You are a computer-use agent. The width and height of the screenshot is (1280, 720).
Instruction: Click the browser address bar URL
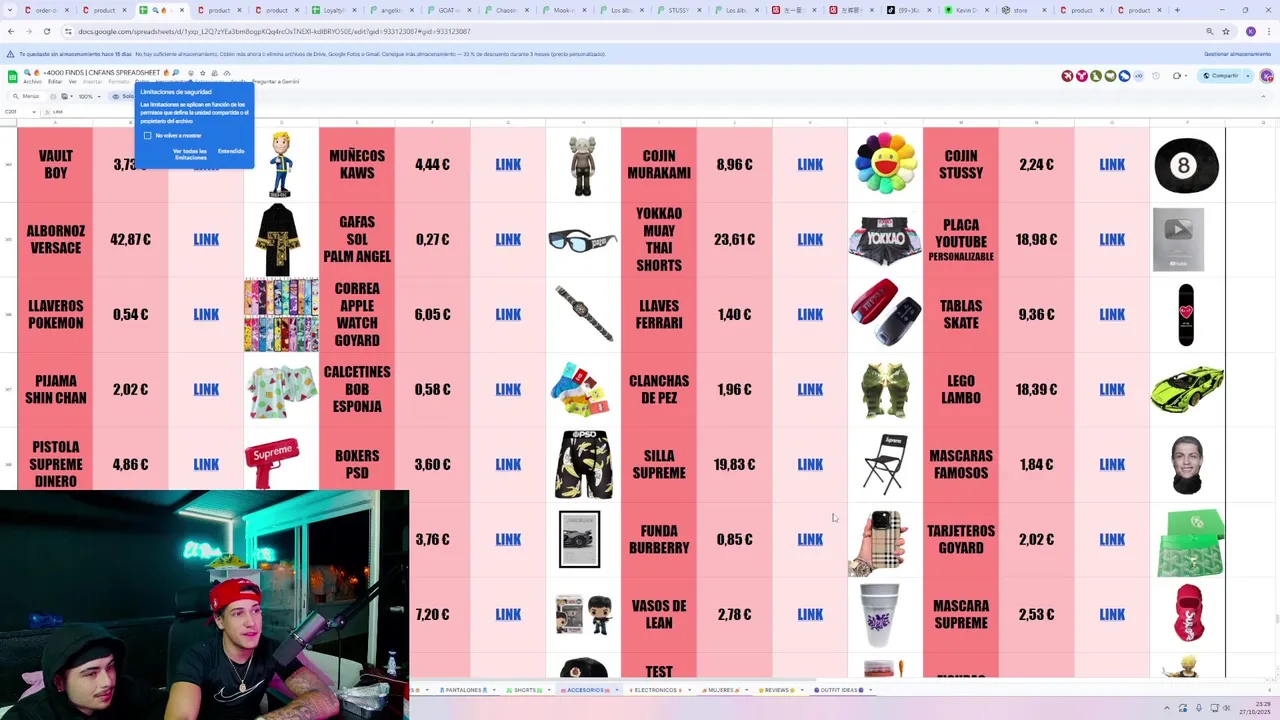coord(274,31)
